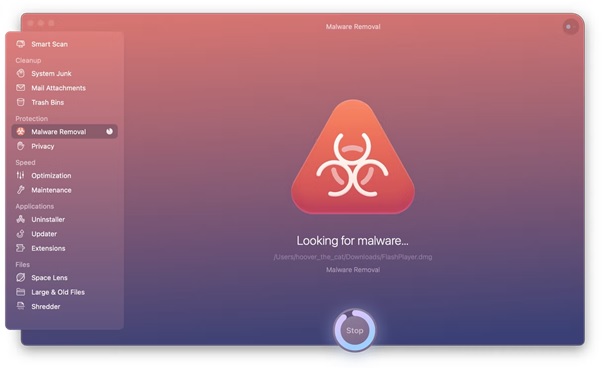Open the assistant button at top right
The height and width of the screenshot is (368, 602).
571,26
